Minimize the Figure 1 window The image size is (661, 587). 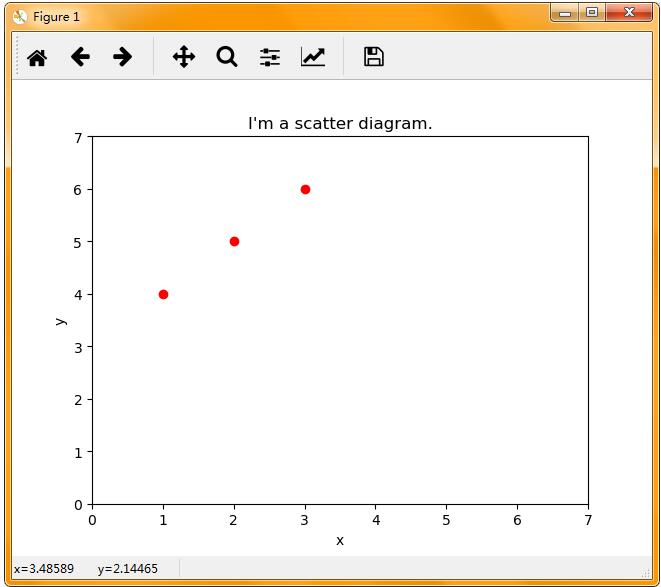click(564, 13)
